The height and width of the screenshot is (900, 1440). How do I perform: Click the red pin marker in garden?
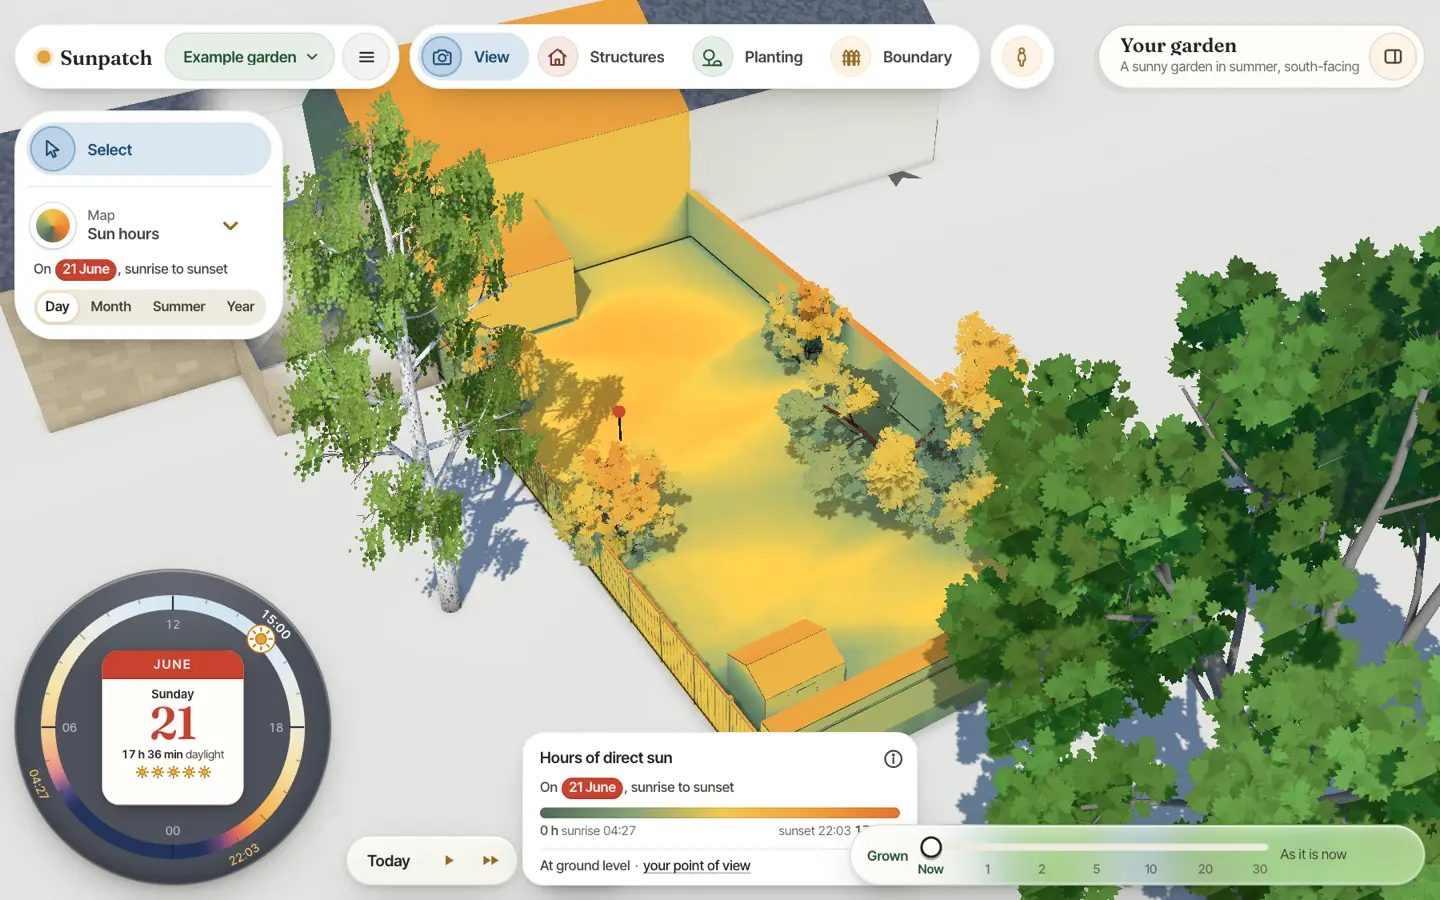(619, 412)
